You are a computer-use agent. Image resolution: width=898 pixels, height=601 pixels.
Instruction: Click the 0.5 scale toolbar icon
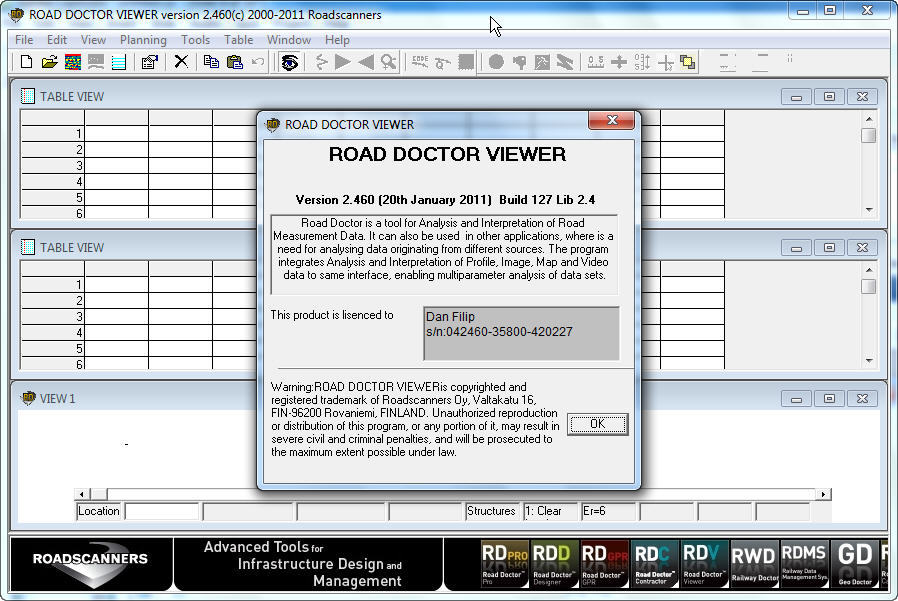596,61
